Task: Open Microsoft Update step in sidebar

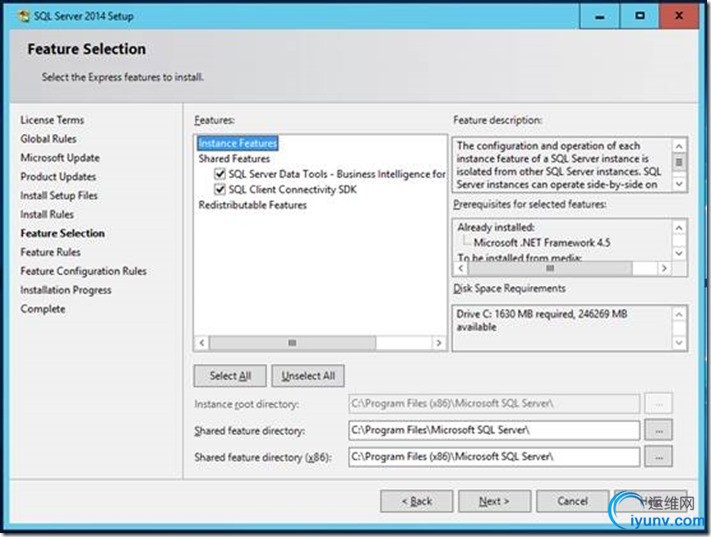Action: 60,158
